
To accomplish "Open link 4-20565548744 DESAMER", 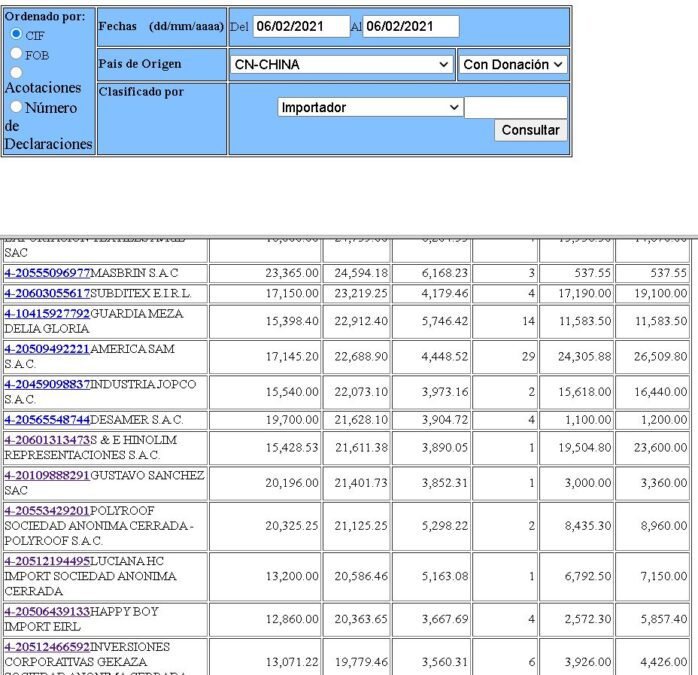I will tap(47, 419).
